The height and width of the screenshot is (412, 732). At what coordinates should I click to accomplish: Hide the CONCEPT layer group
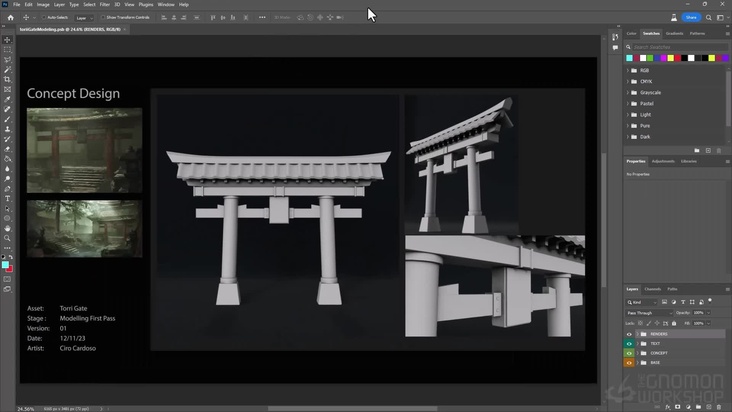coord(629,353)
